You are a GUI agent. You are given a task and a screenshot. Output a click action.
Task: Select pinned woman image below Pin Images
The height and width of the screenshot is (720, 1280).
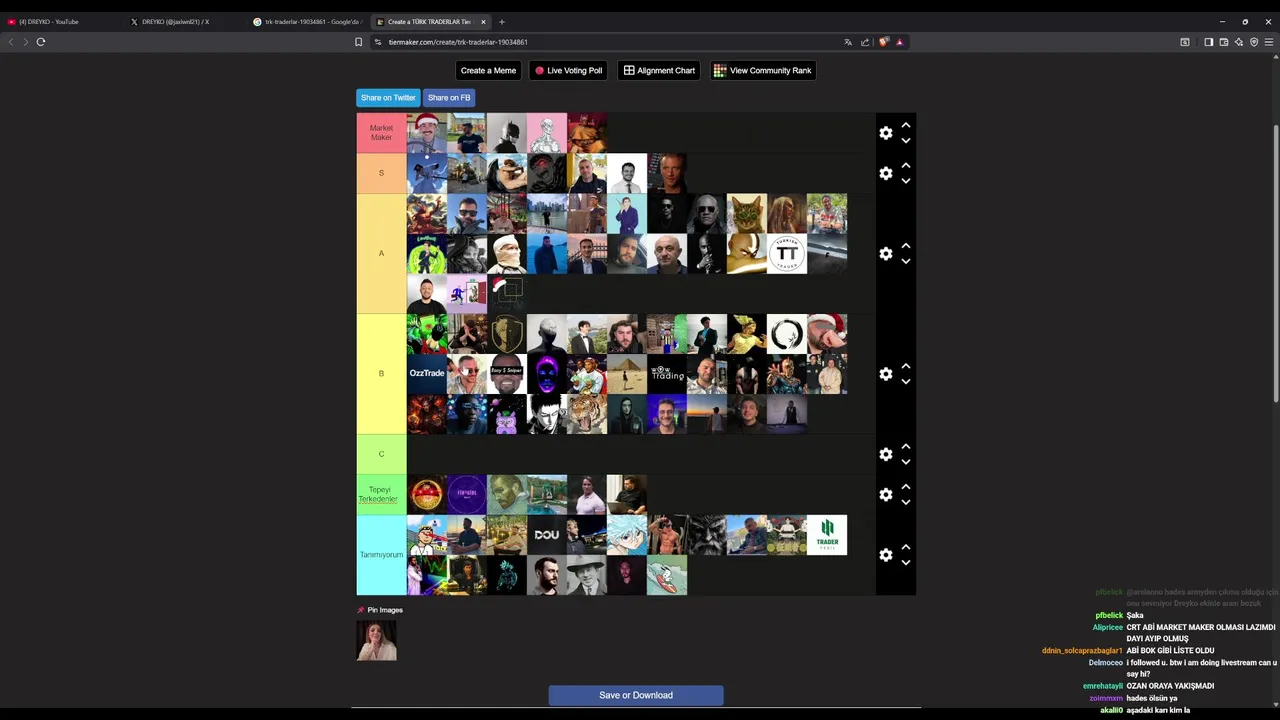point(377,641)
